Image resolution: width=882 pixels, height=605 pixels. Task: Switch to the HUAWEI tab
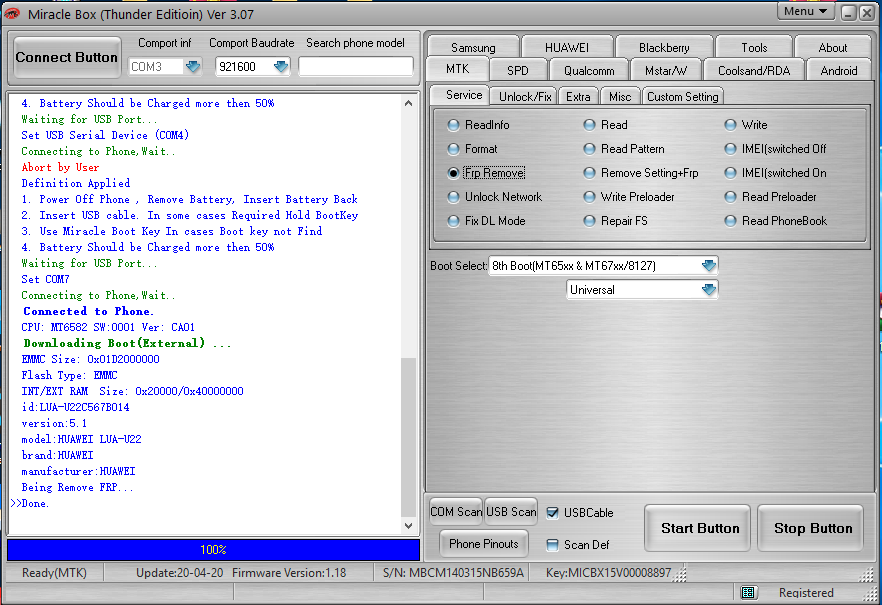click(x=566, y=47)
